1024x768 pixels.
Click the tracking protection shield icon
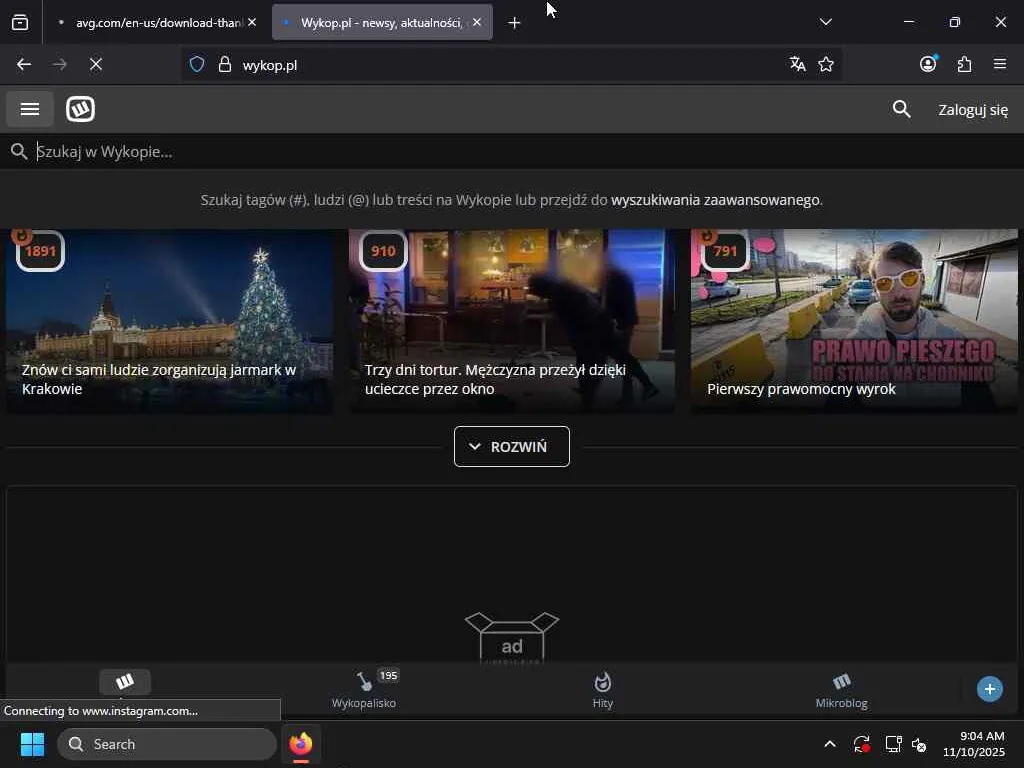(x=197, y=65)
